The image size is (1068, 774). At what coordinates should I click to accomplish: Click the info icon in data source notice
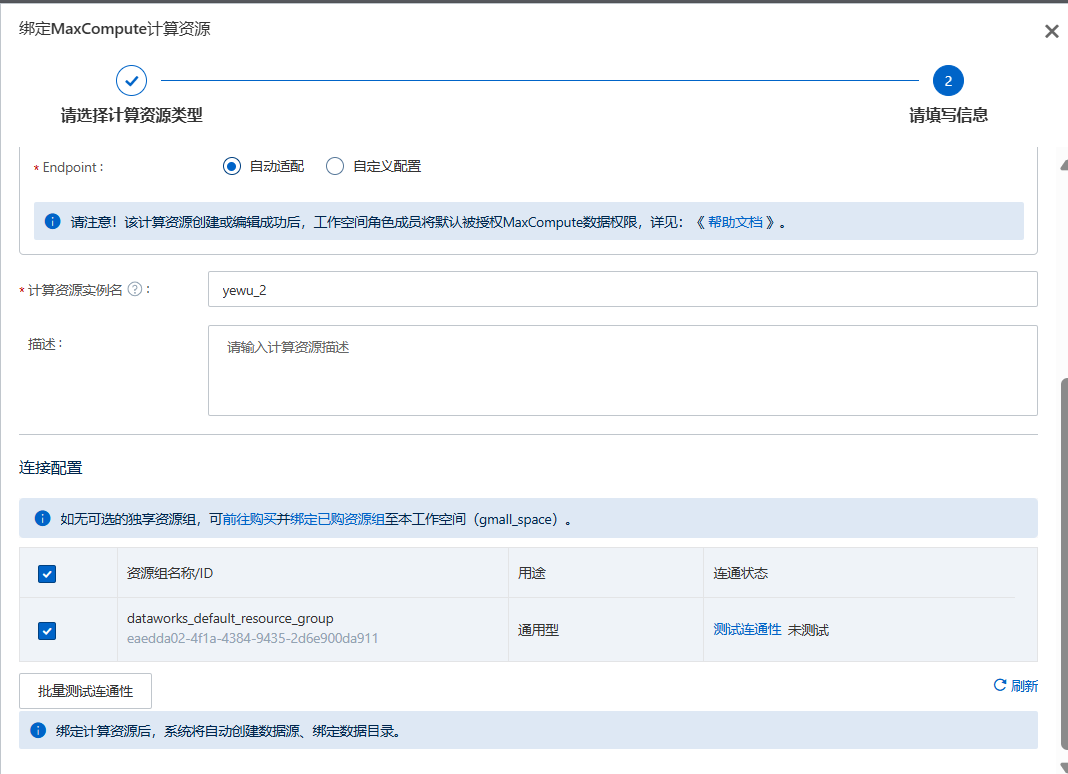pyautogui.click(x=38, y=730)
